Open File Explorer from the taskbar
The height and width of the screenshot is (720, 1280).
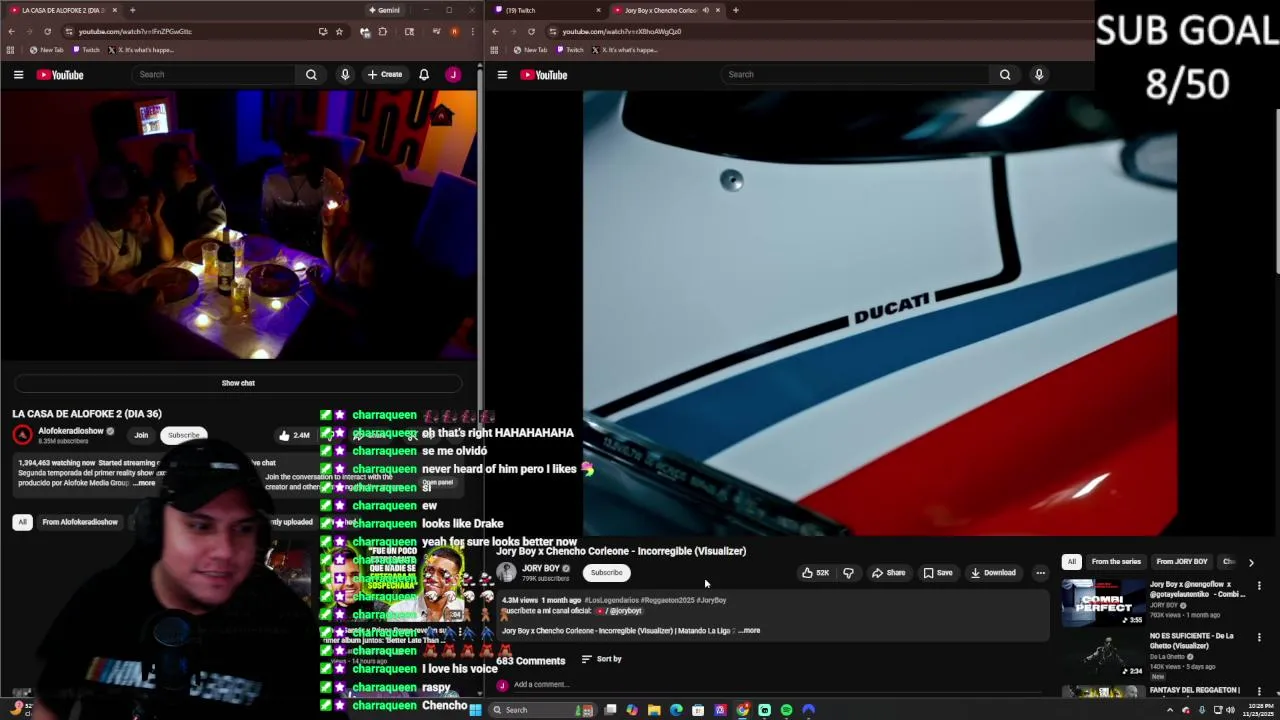click(654, 710)
